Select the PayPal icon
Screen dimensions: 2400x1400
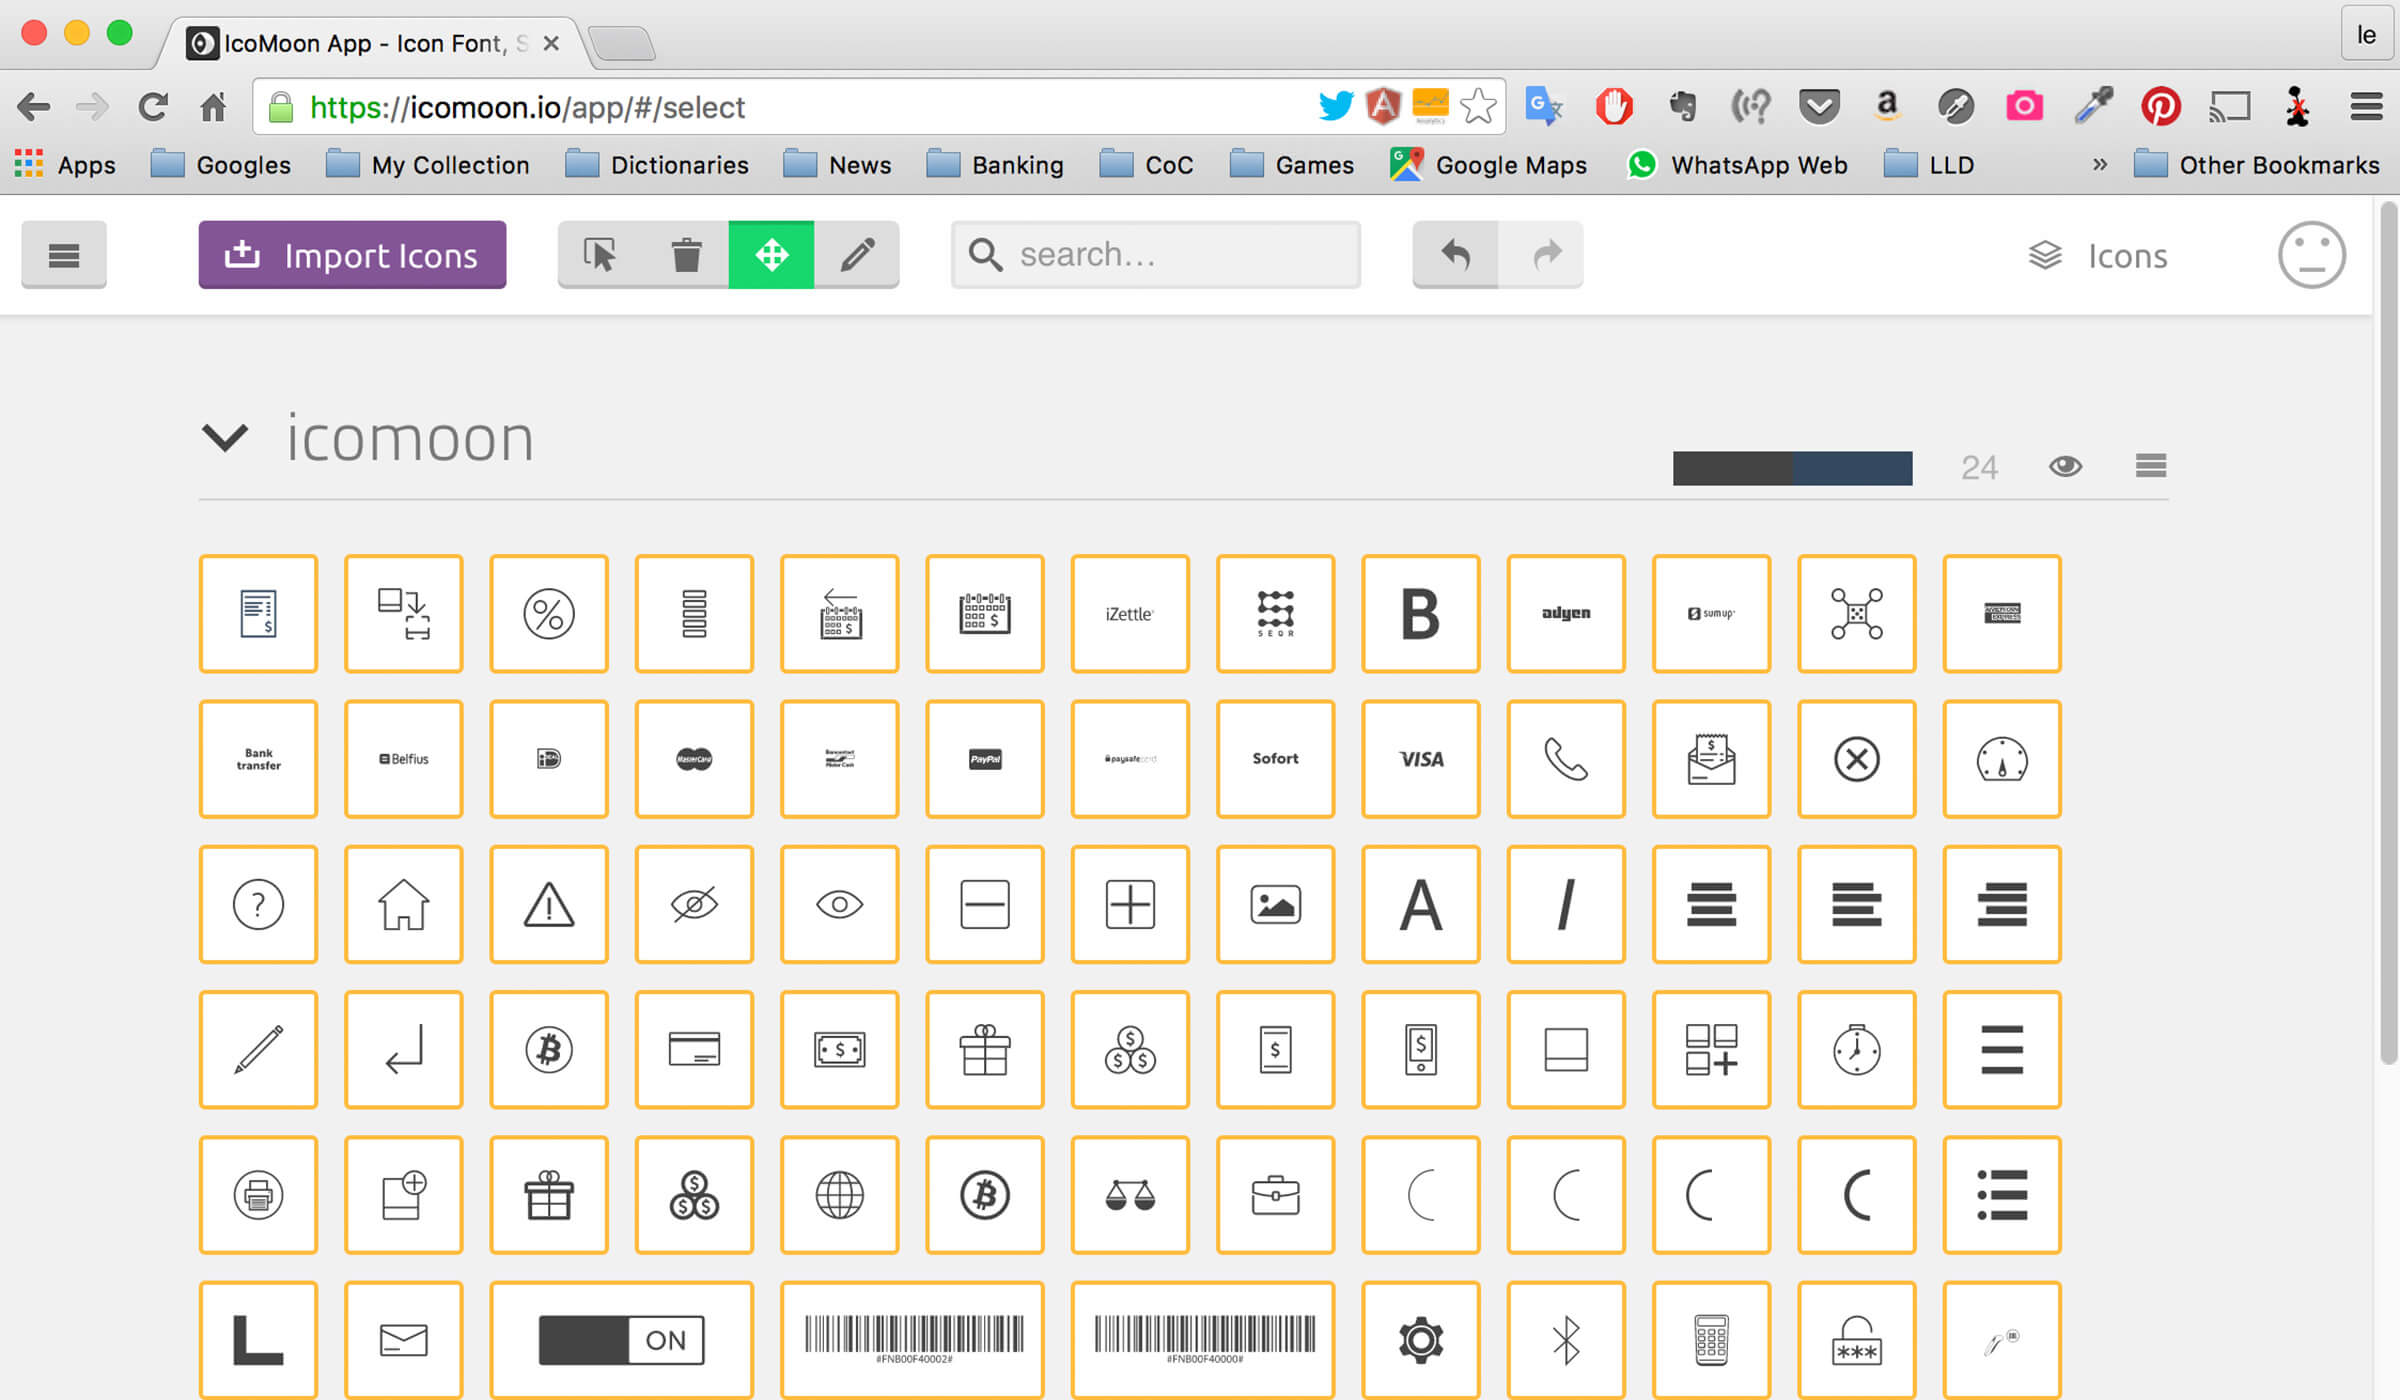985,759
